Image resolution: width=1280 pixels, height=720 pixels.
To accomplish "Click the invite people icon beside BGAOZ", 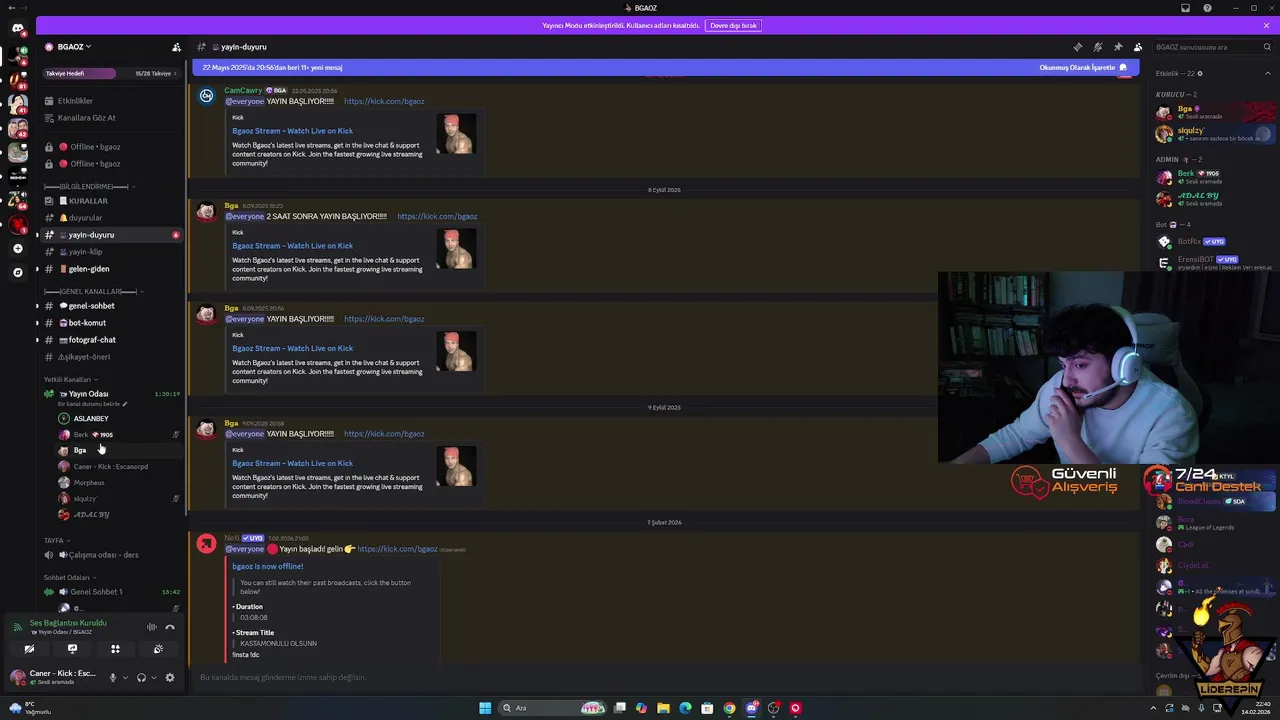I will (176, 47).
